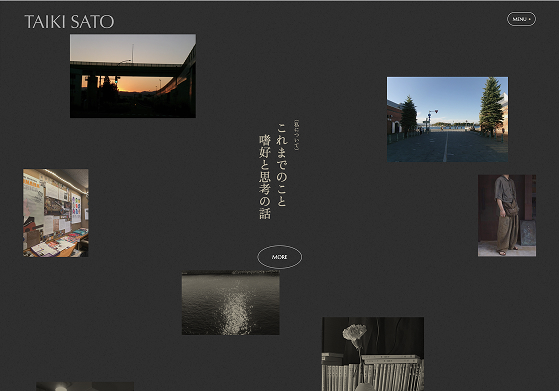Click the TAIKI SATO logo
This screenshot has width=559, height=392.
pyautogui.click(x=69, y=22)
